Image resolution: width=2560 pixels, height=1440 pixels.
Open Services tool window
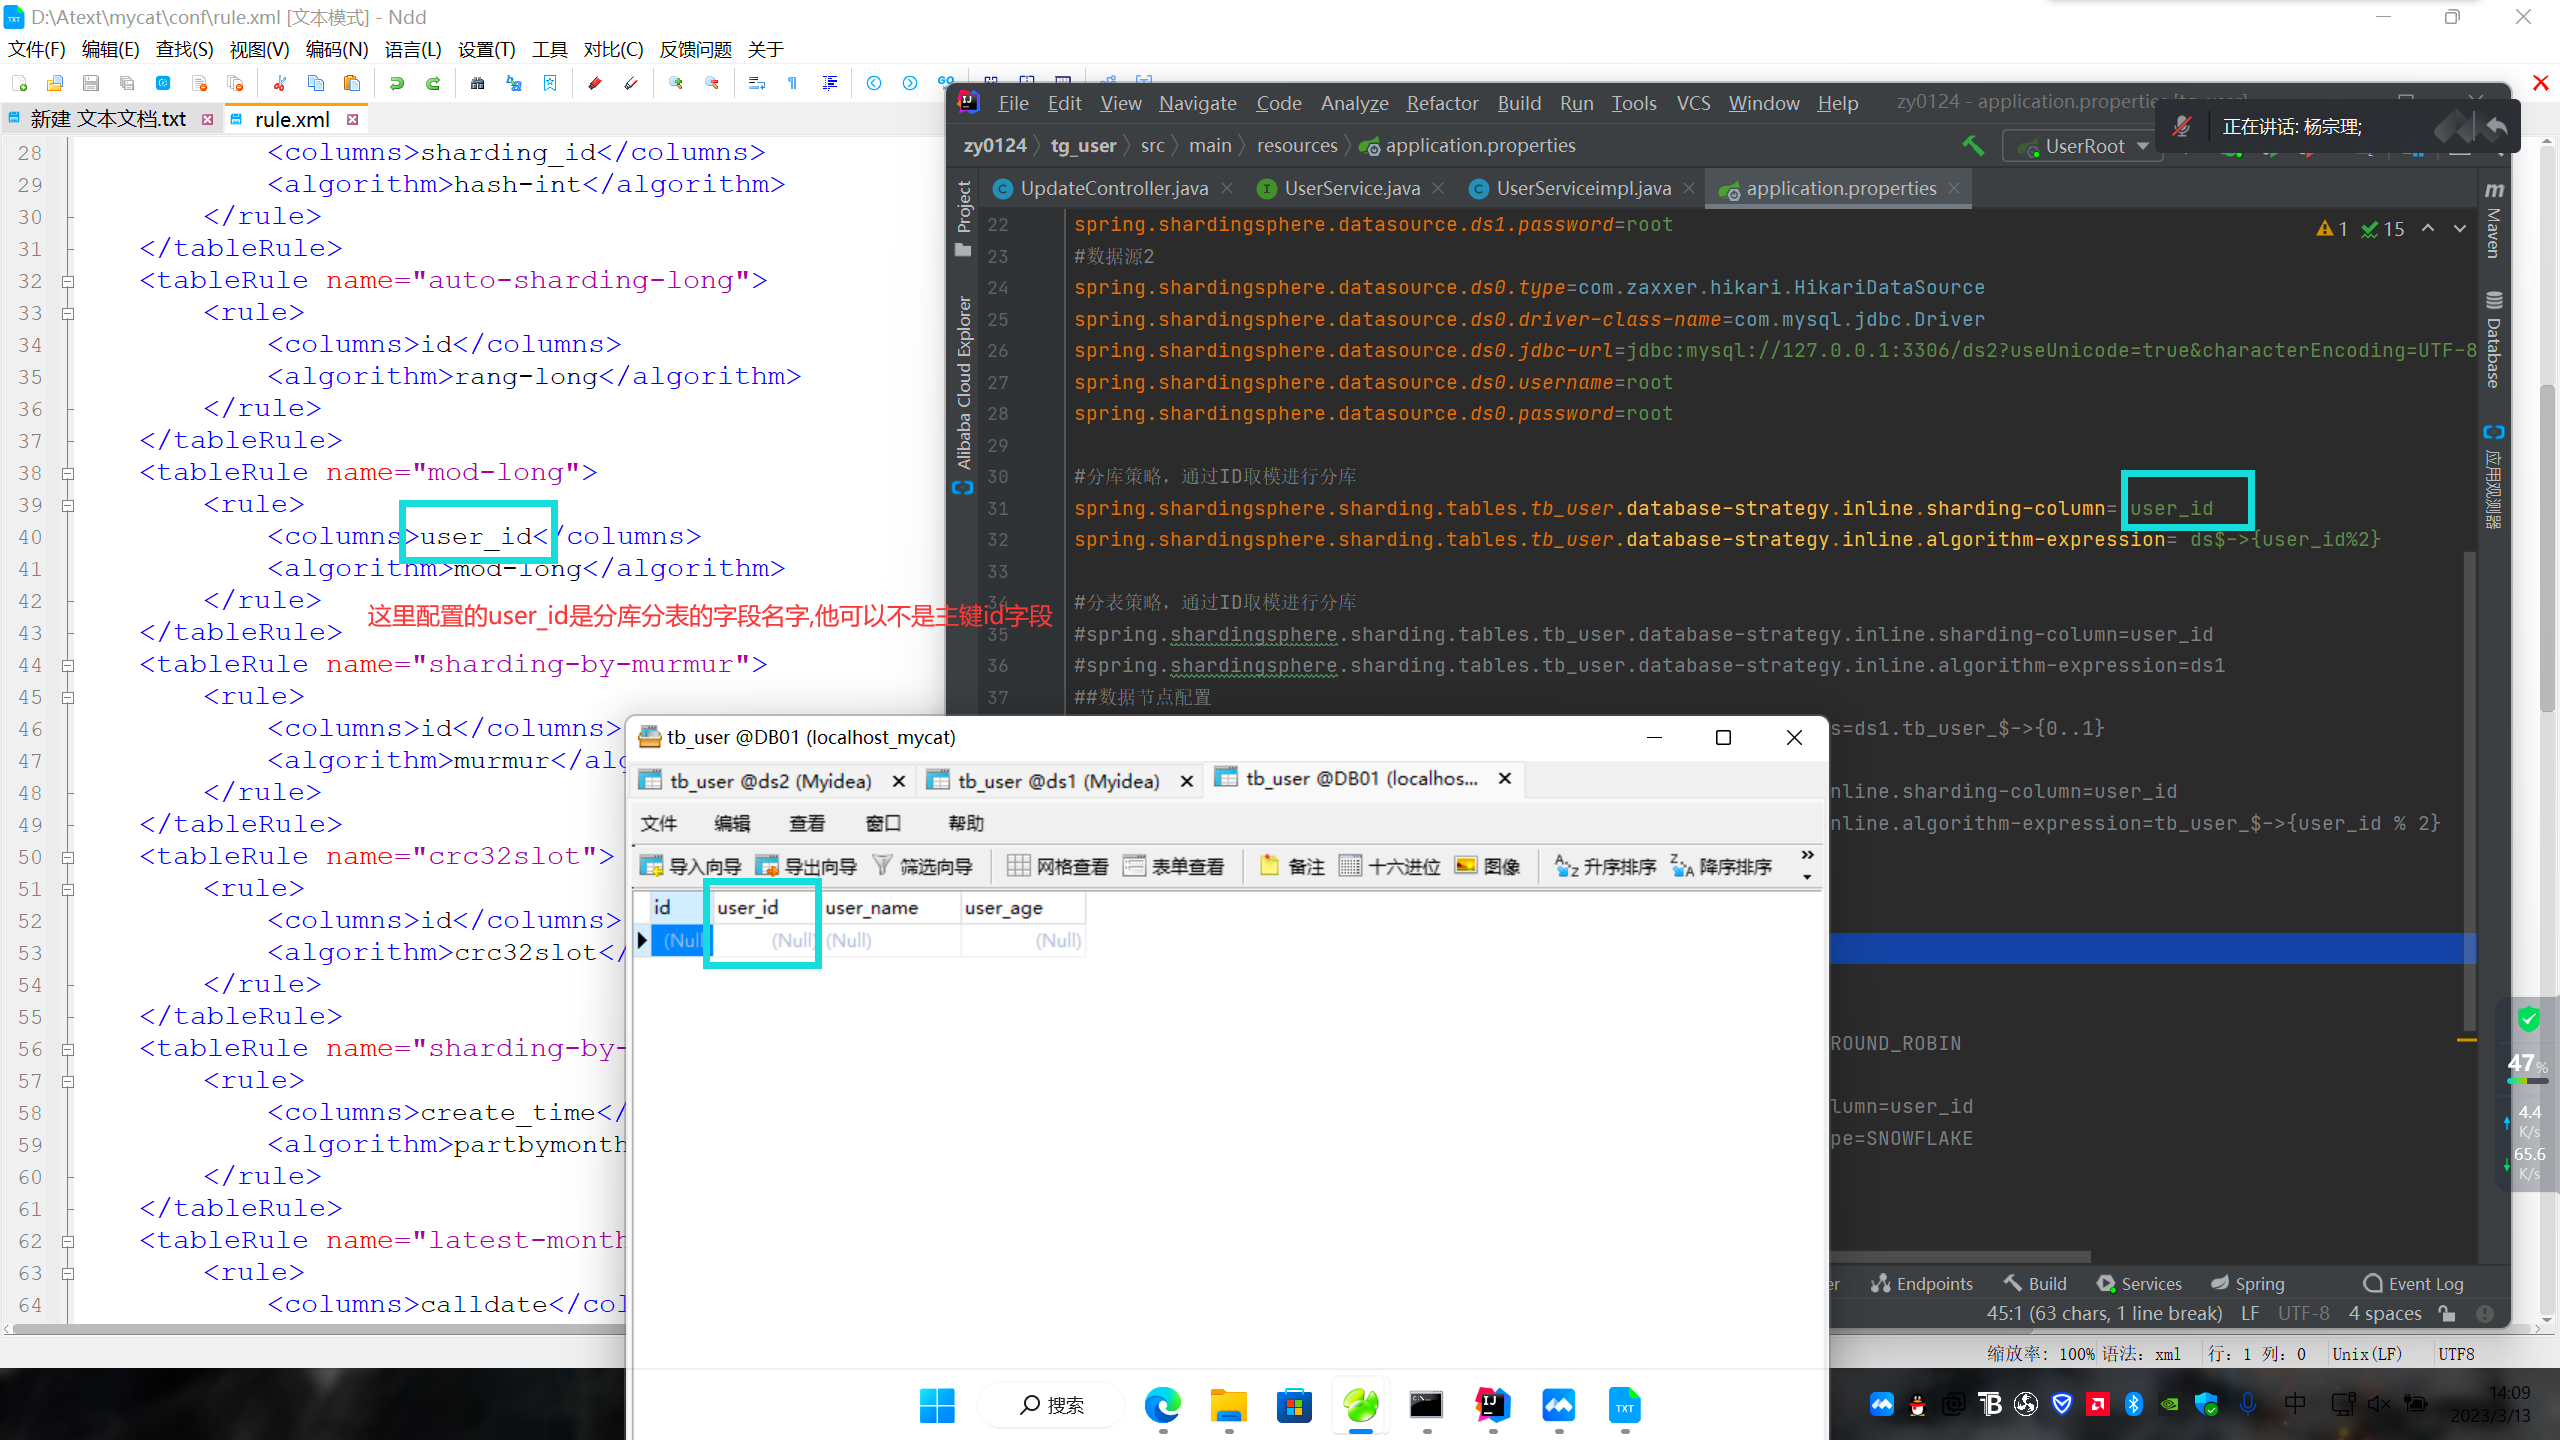2139,1283
